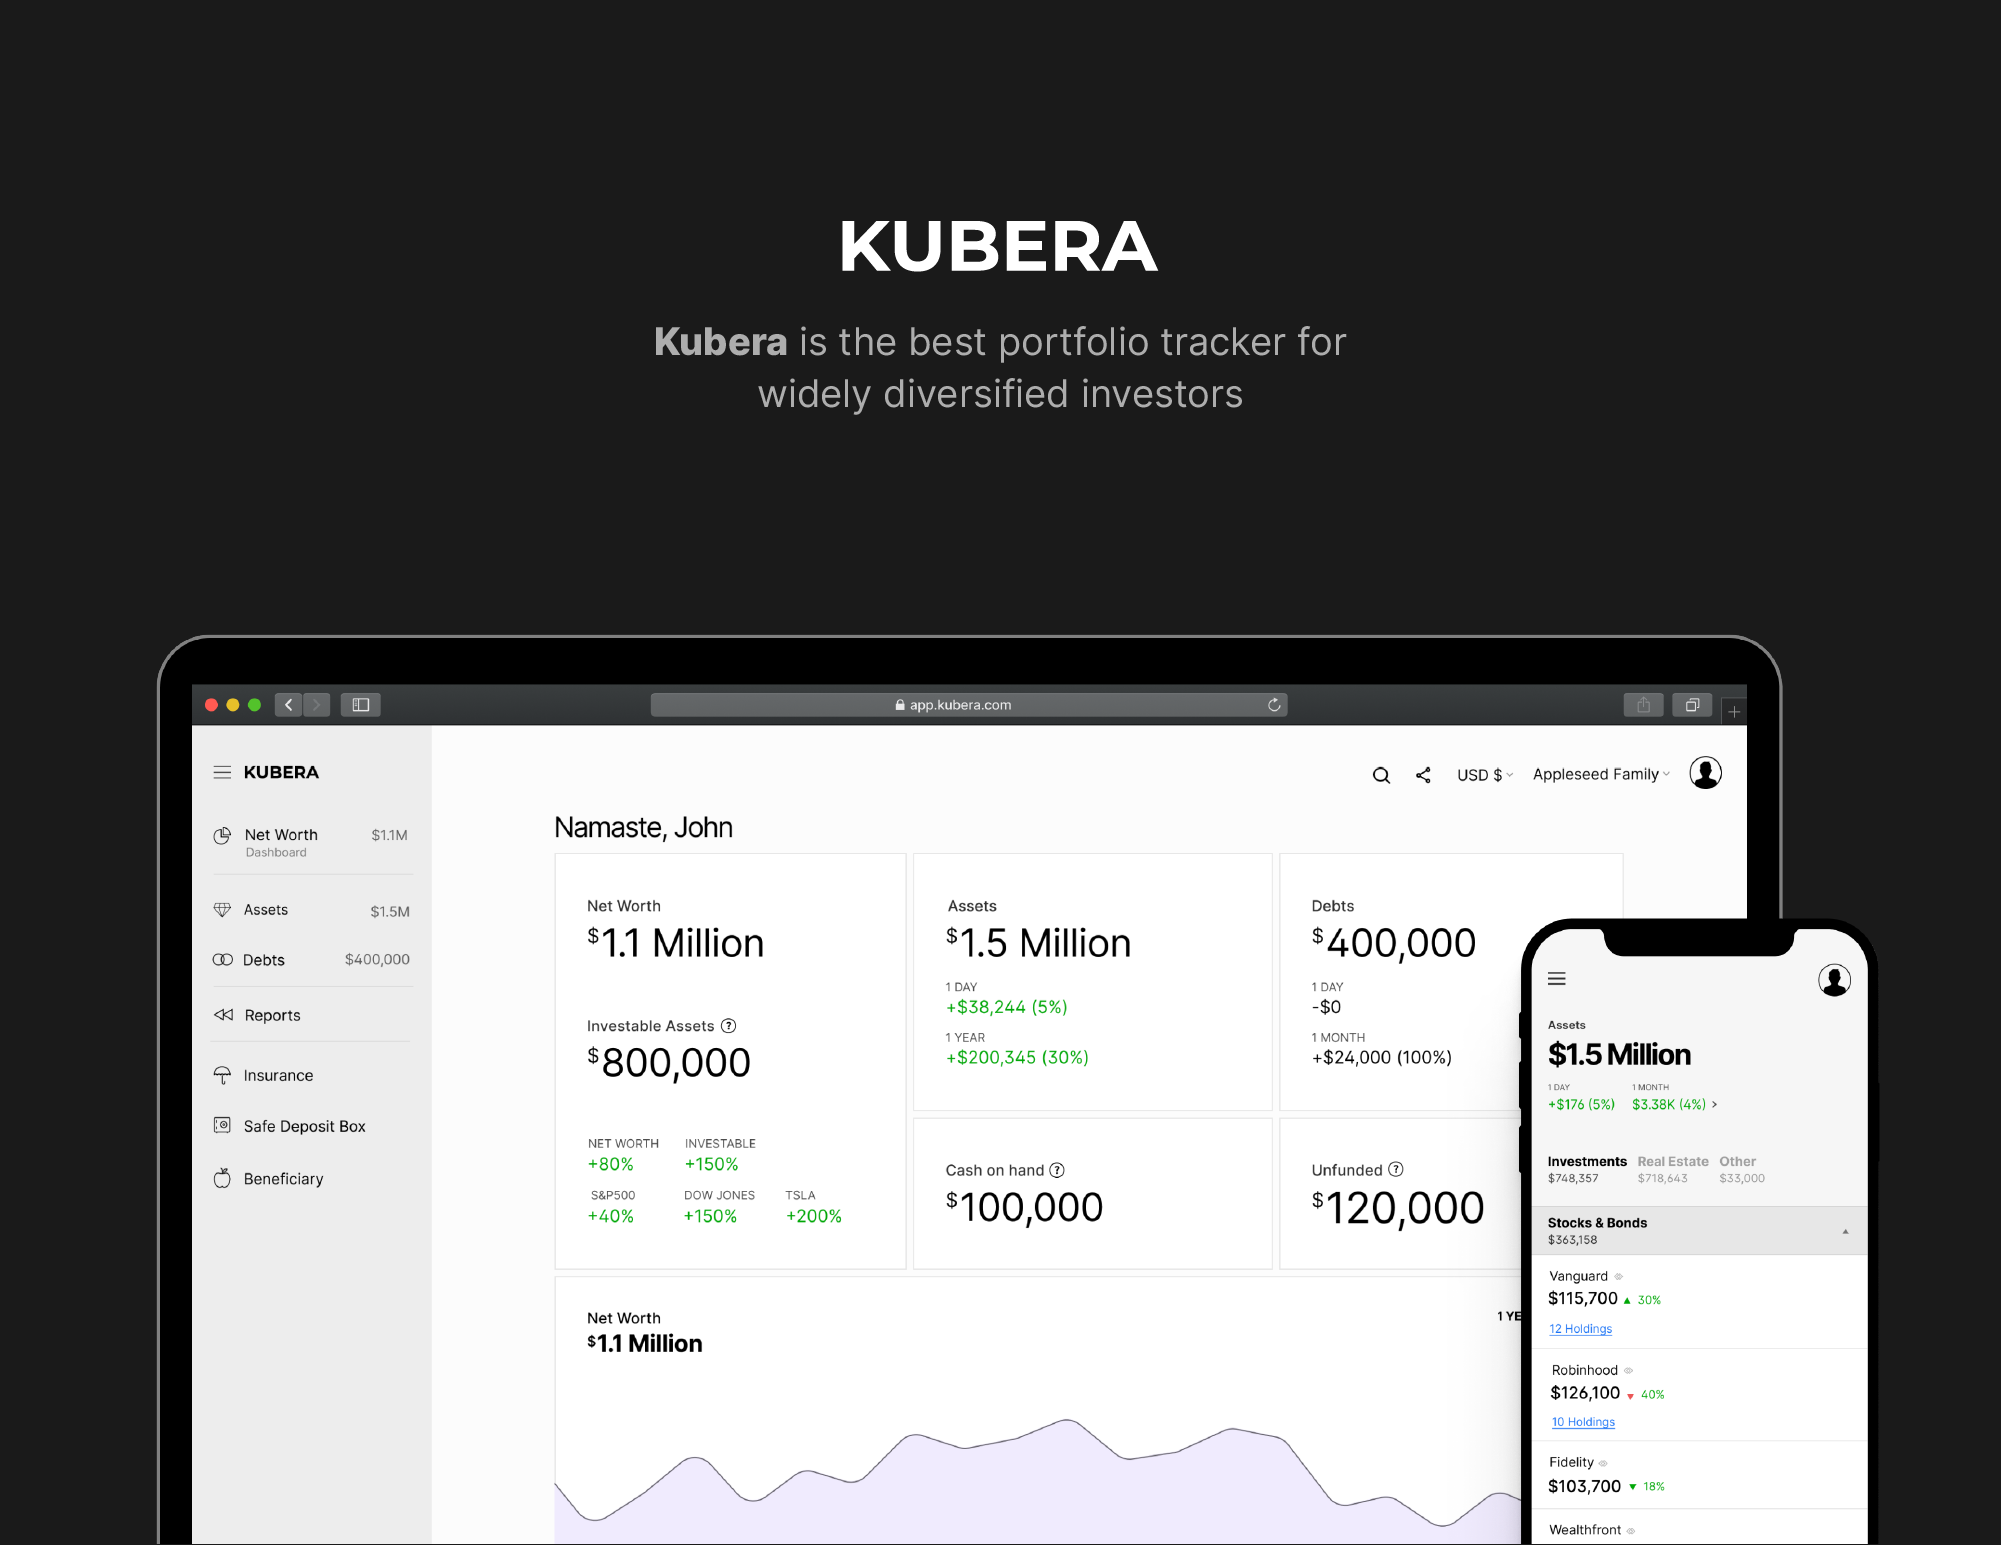Click the share icon next to search

click(1423, 774)
